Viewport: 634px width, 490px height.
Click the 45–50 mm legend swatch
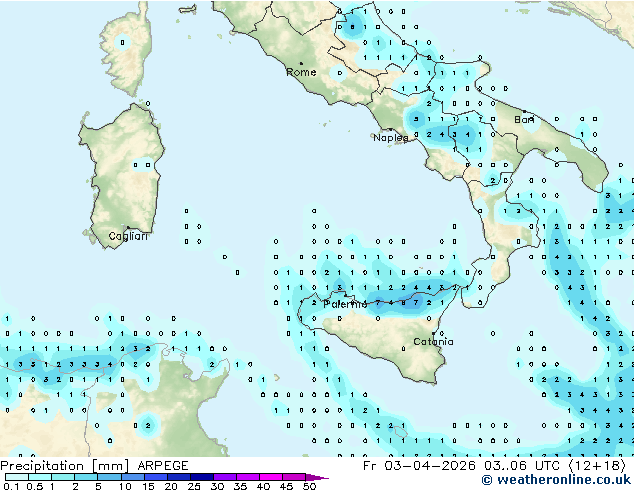click(x=294, y=477)
